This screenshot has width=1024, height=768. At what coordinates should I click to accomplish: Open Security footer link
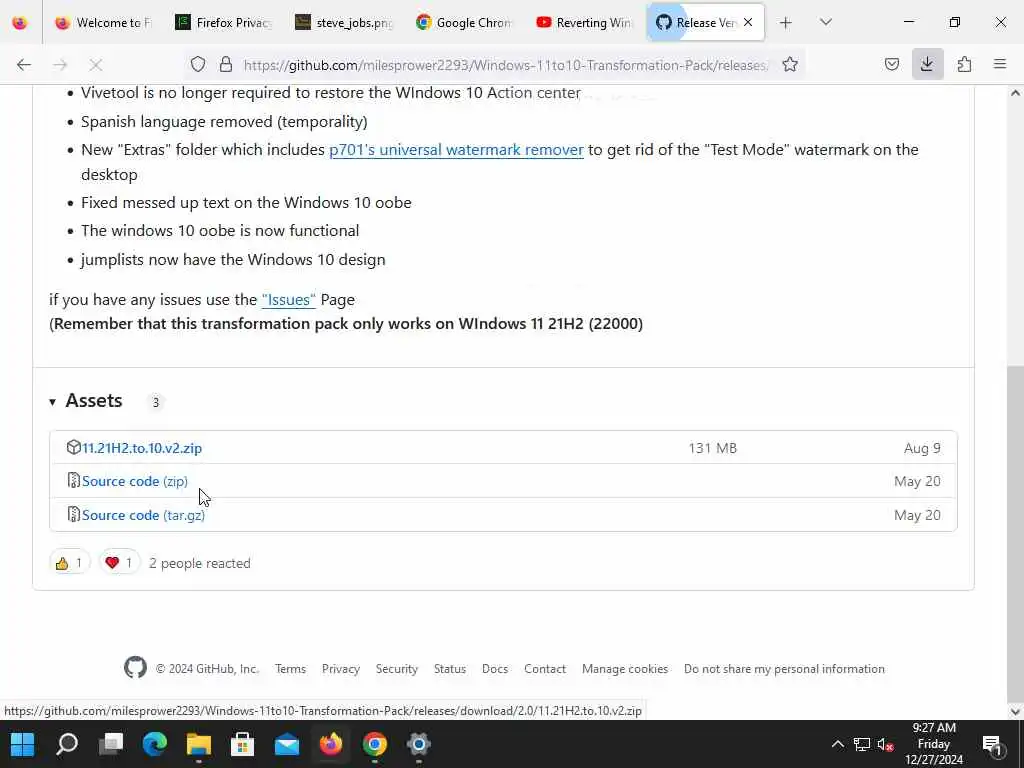[396, 669]
